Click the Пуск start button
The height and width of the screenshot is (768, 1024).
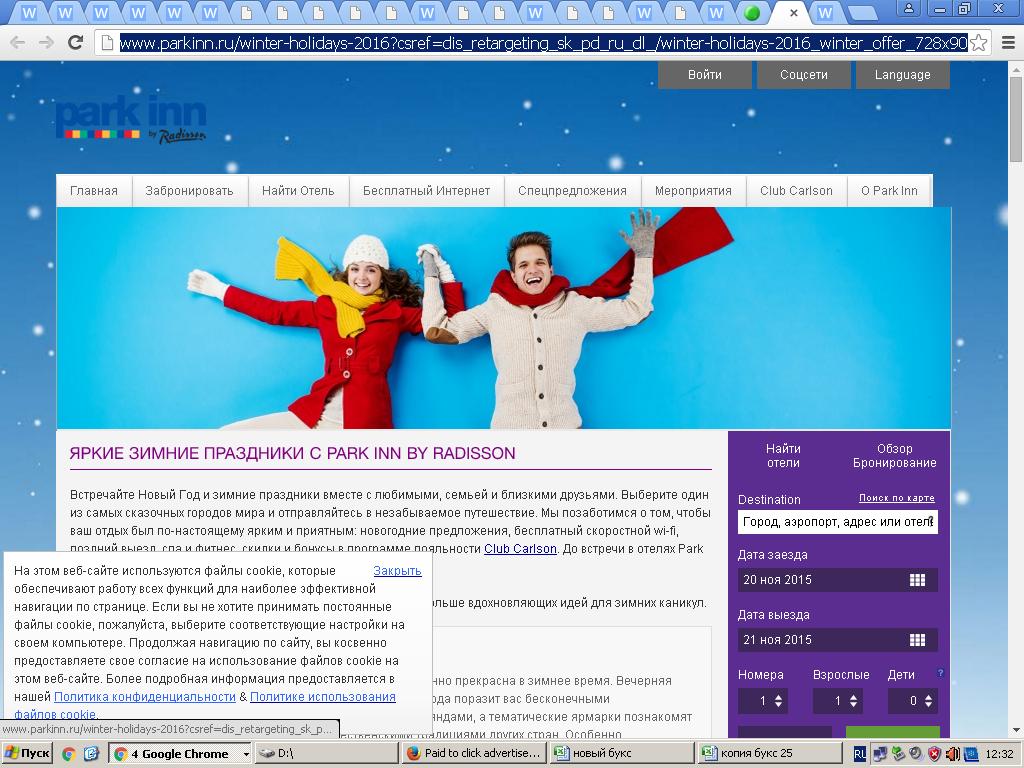27,754
